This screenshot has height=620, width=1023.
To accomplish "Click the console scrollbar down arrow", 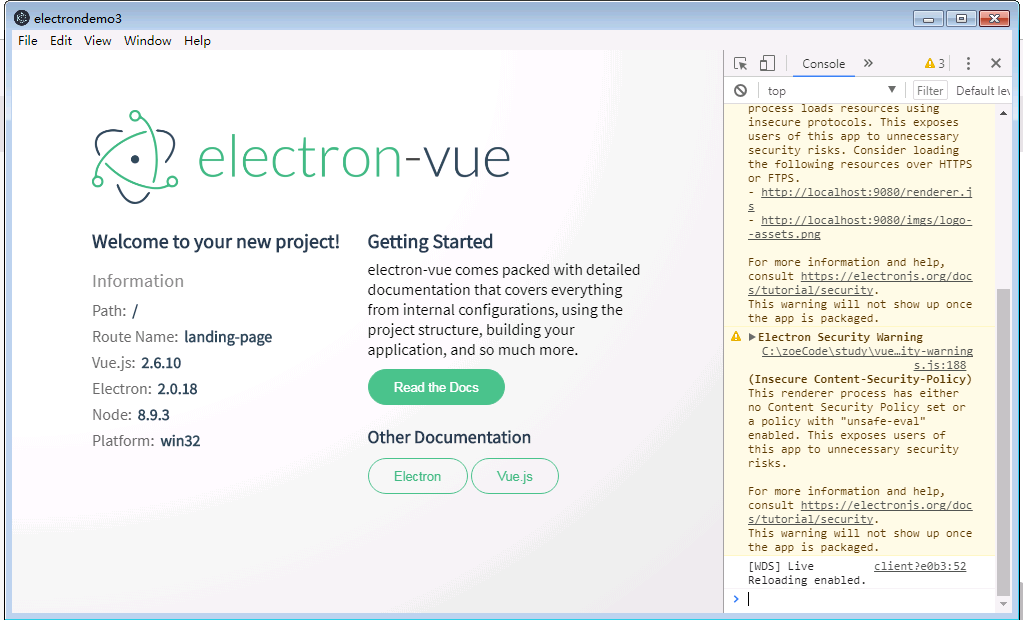I will tap(1003, 603).
